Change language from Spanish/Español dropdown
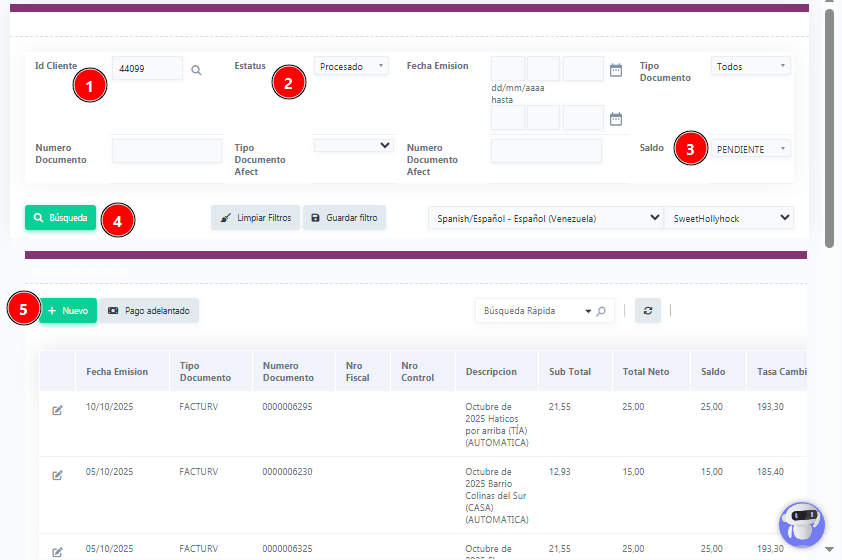 point(544,218)
